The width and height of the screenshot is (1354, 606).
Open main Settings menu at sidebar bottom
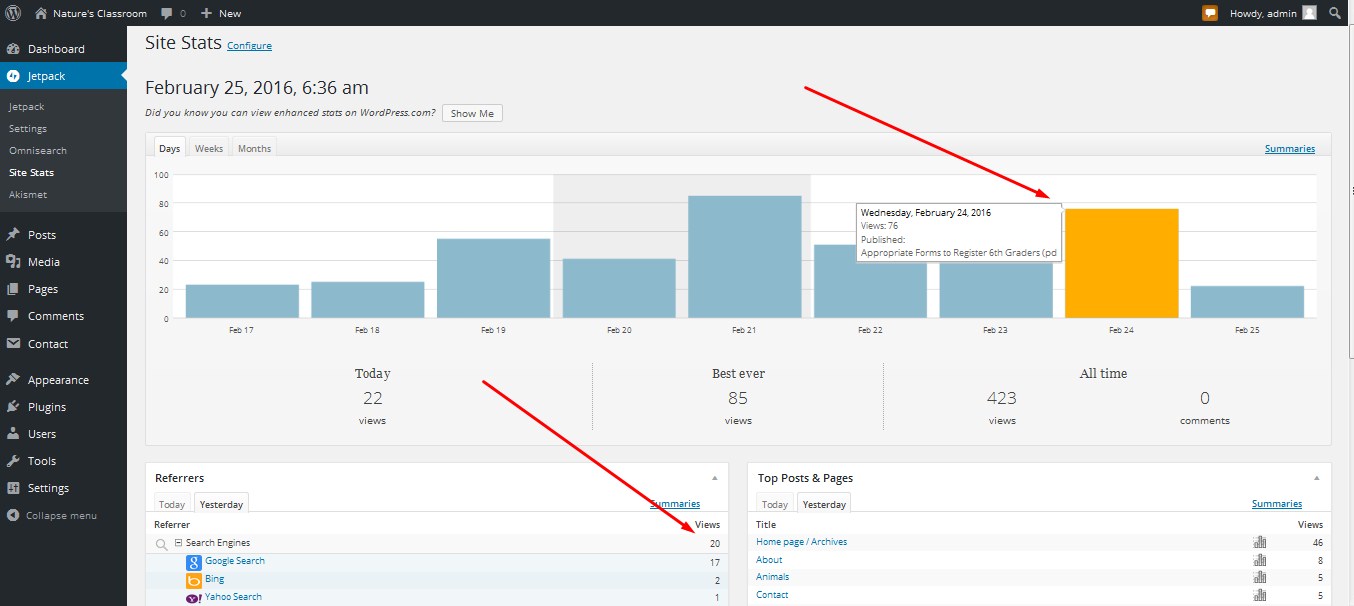(63, 488)
